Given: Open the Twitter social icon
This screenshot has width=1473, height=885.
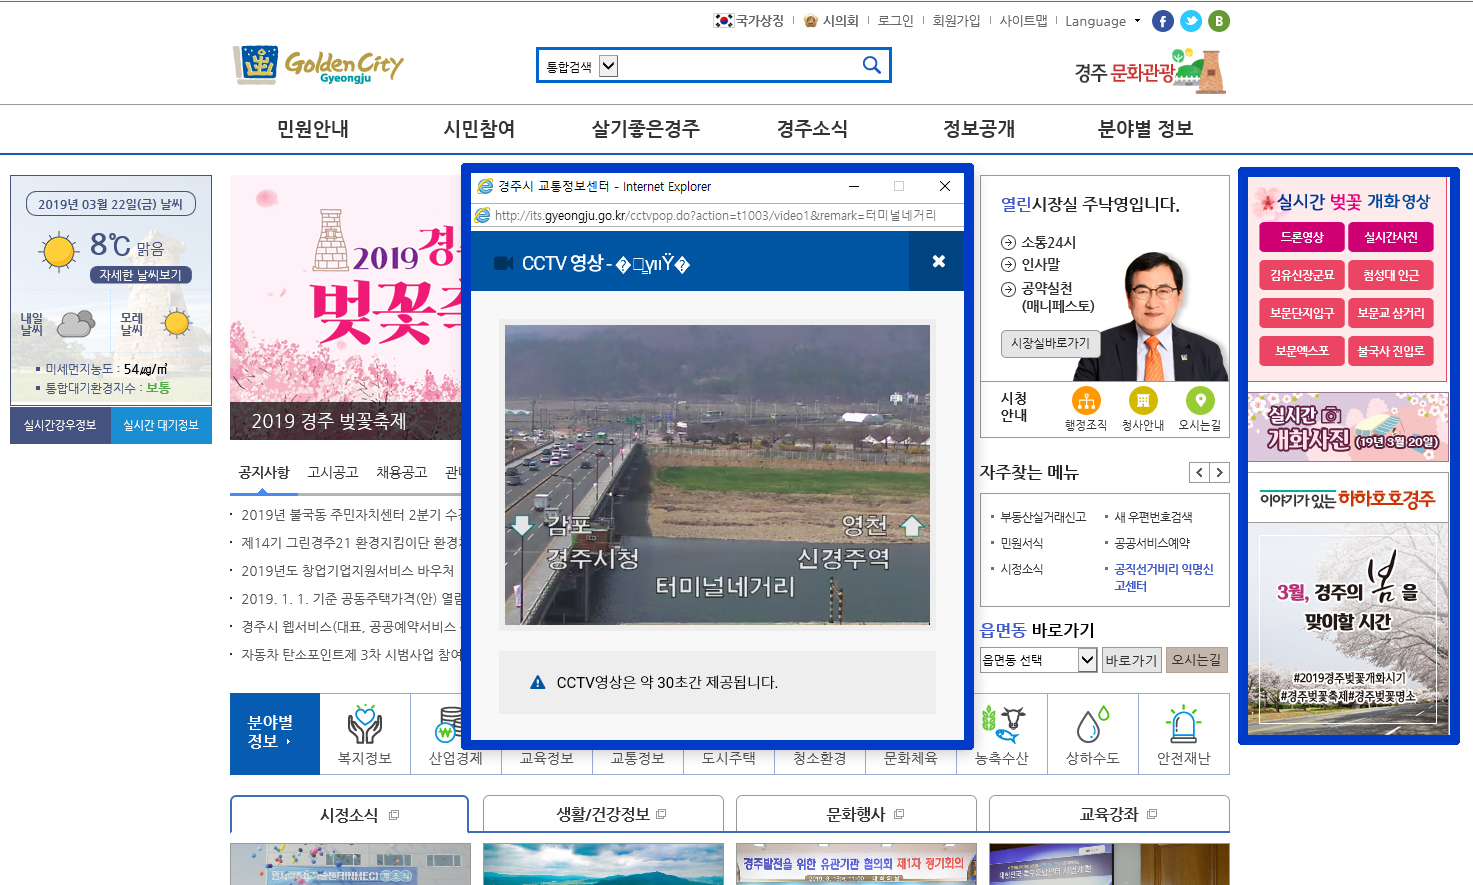Looking at the screenshot, I should [1190, 21].
